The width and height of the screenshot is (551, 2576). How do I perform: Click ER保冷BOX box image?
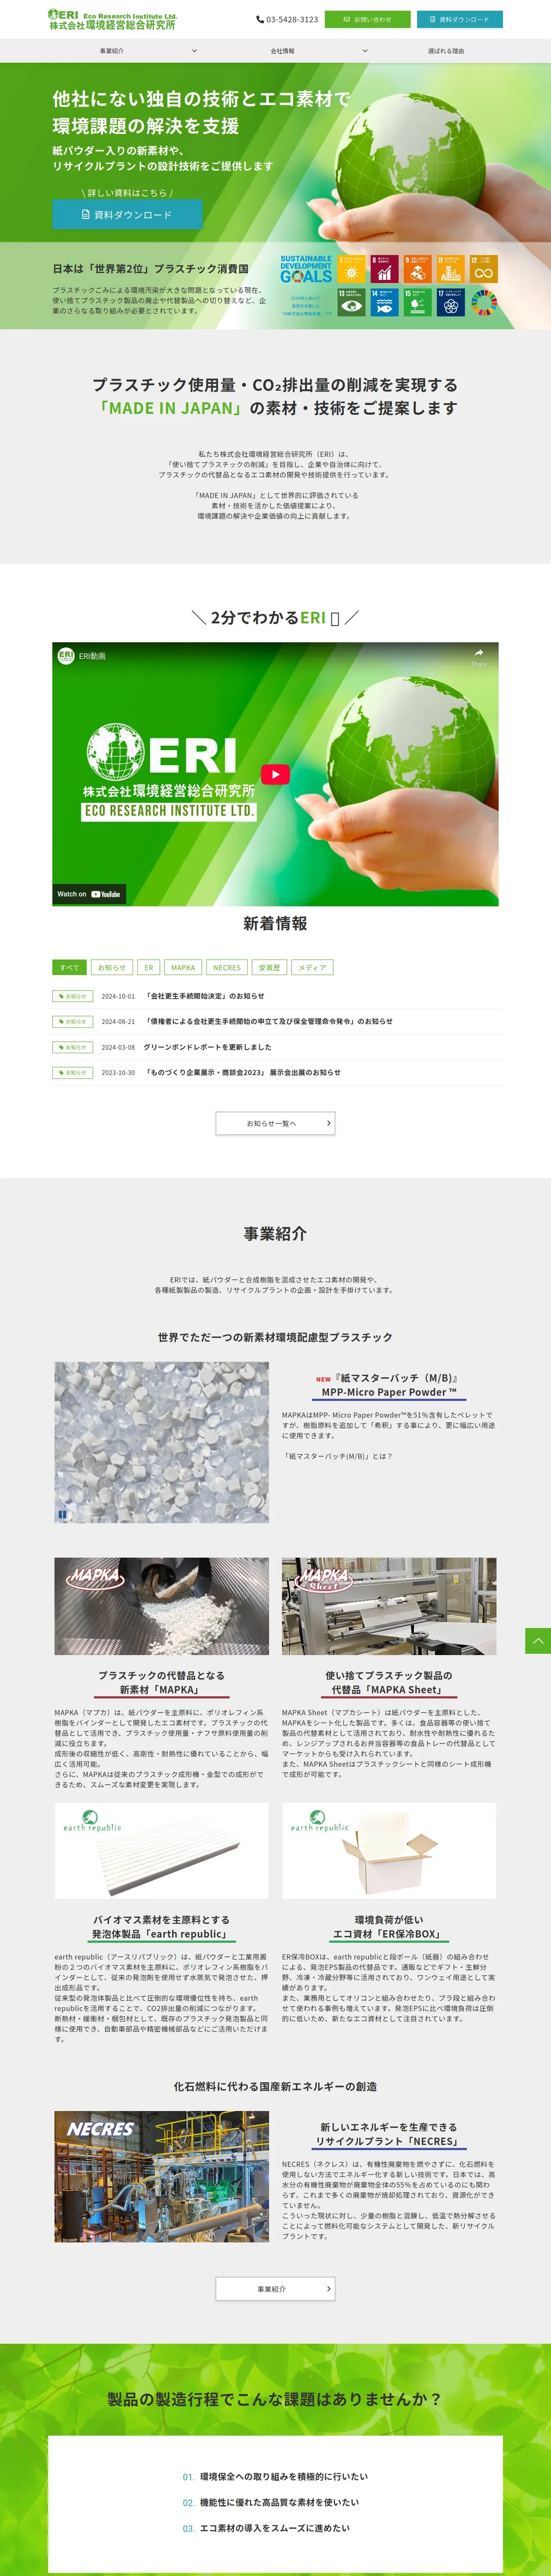389,1850
